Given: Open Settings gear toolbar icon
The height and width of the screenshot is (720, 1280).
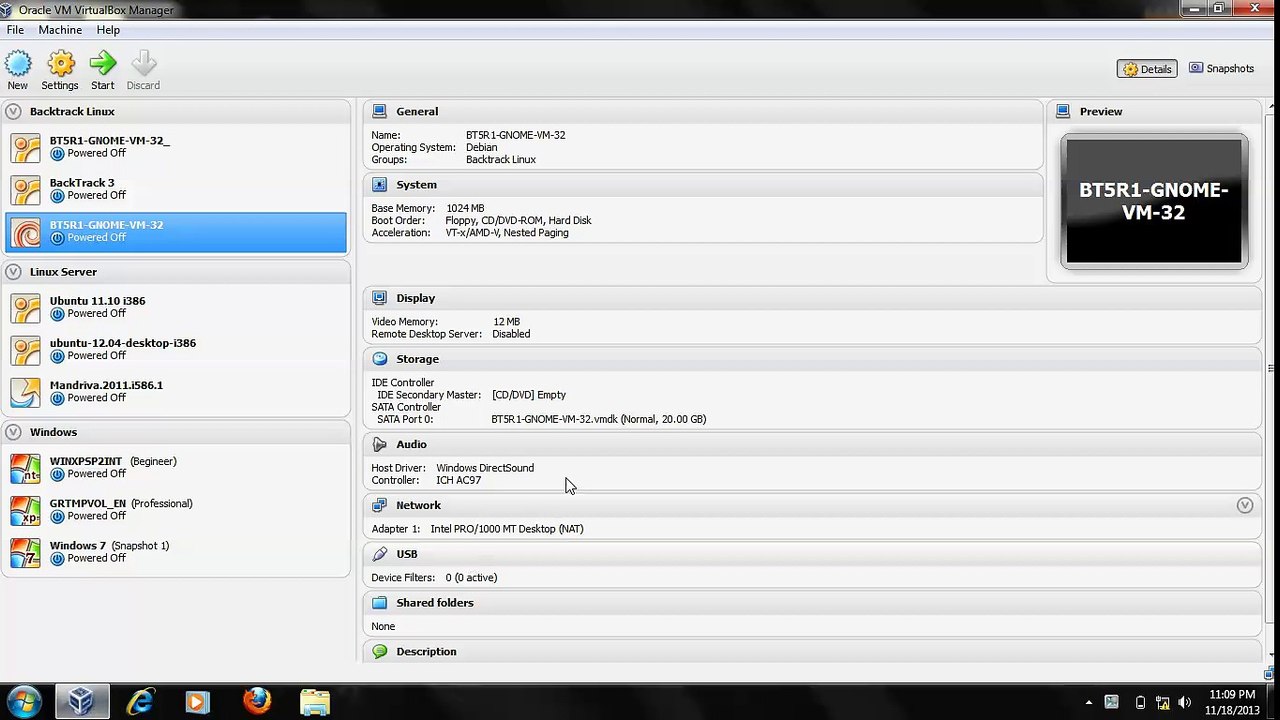Looking at the screenshot, I should click(61, 65).
